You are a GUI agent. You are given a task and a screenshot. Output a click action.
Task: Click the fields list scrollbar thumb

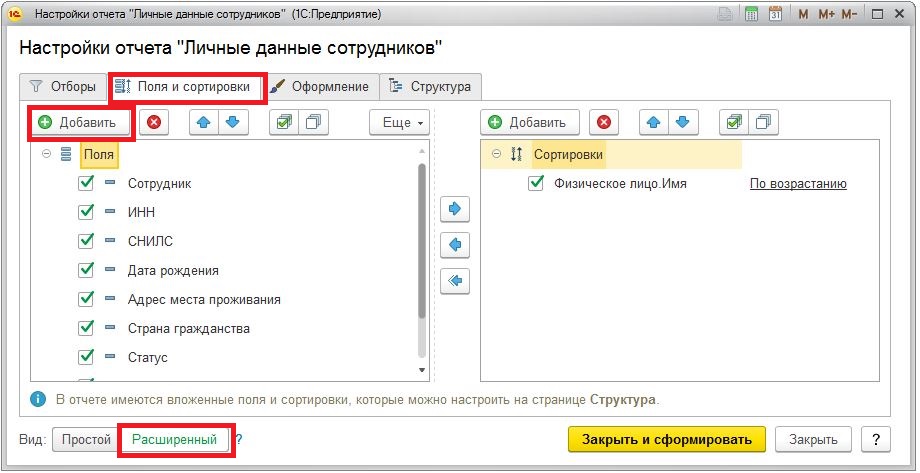pos(421,241)
